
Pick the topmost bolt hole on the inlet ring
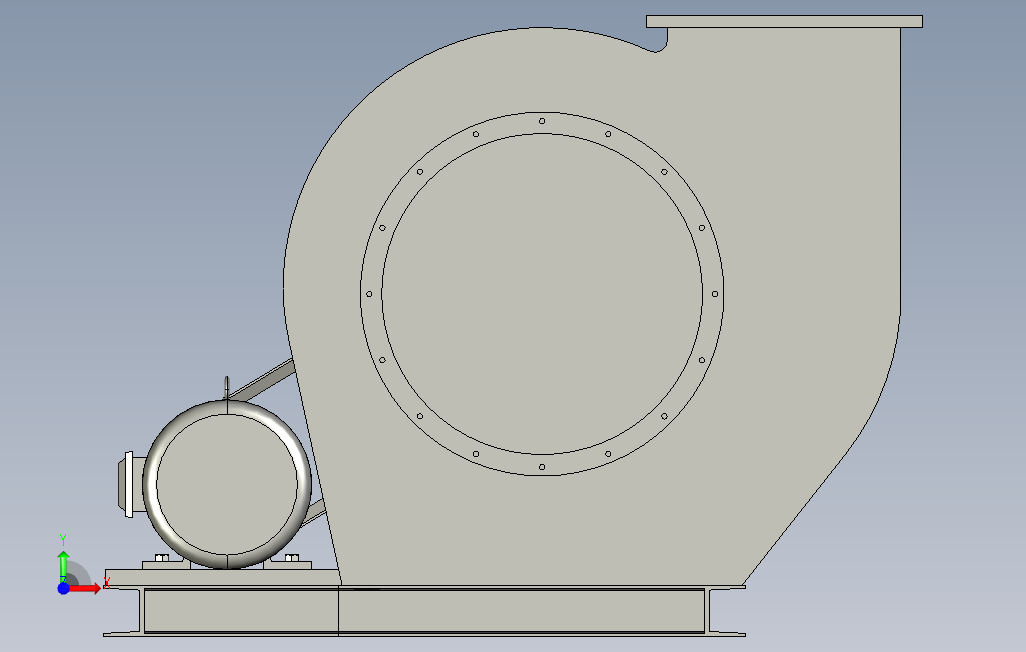[542, 121]
